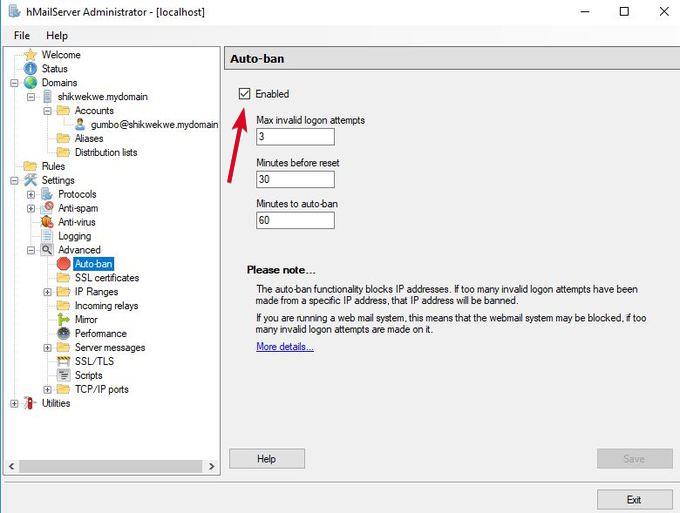Image resolution: width=680 pixels, height=513 pixels.
Task: Click the red Auto-ban stop icon
Action: pyautogui.click(x=63, y=264)
